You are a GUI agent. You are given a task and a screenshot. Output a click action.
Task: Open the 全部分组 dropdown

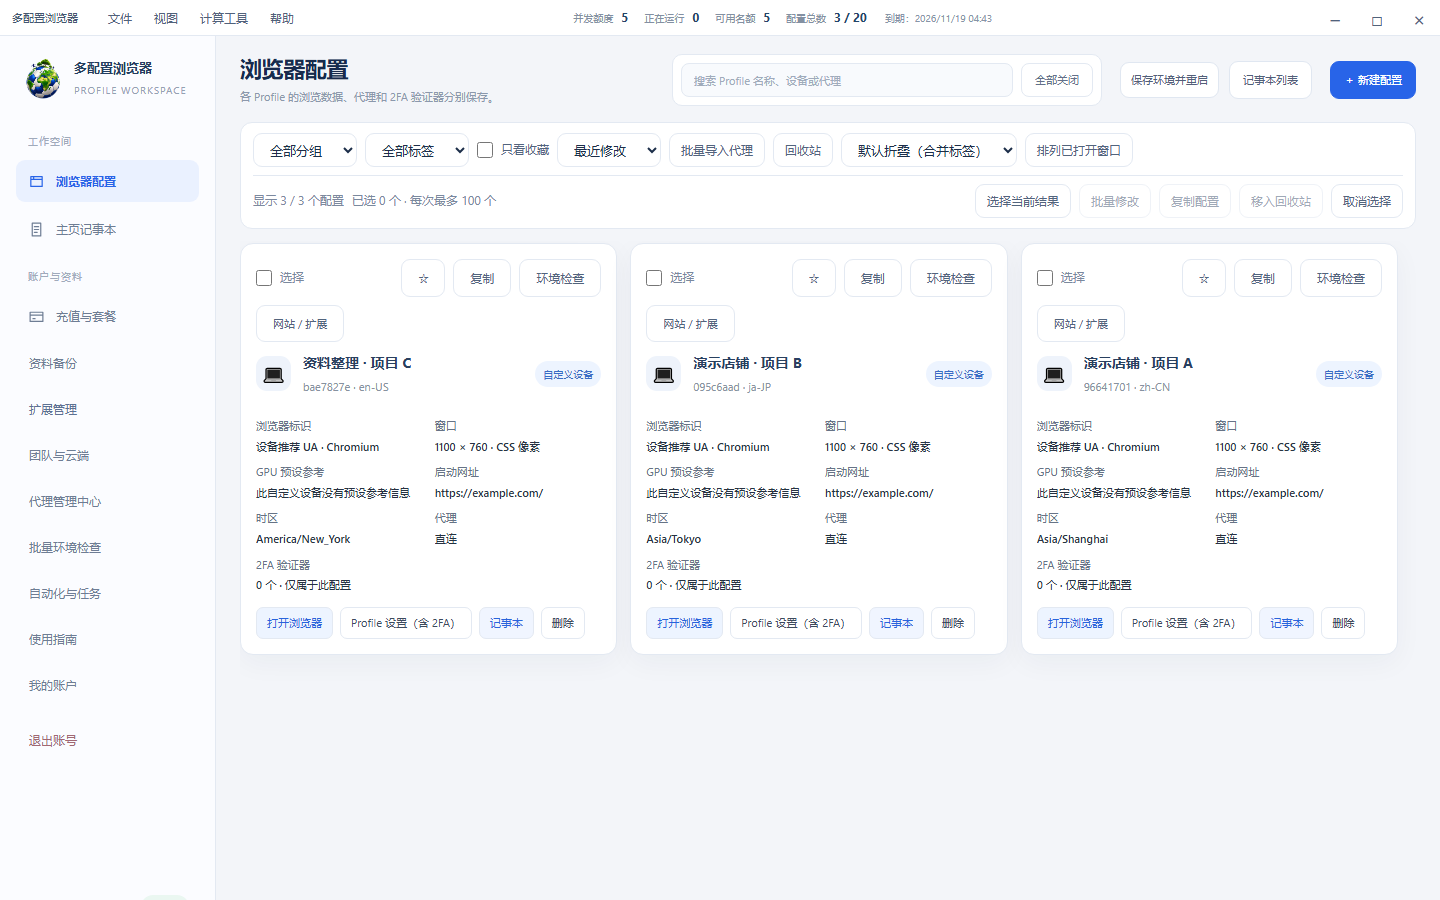coord(305,151)
